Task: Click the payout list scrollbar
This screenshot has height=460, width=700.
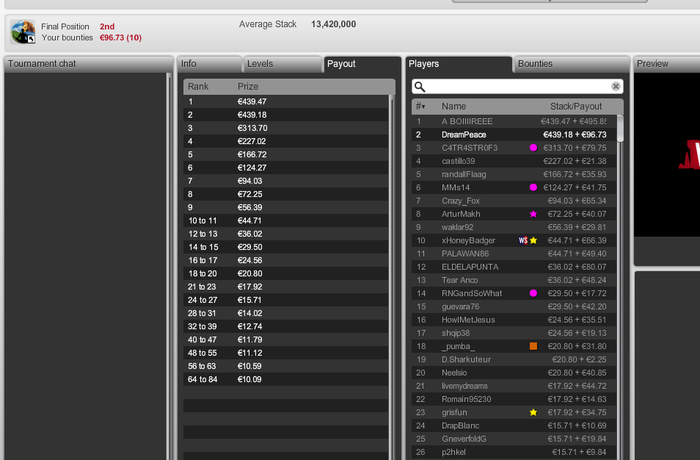Action: click(392, 277)
